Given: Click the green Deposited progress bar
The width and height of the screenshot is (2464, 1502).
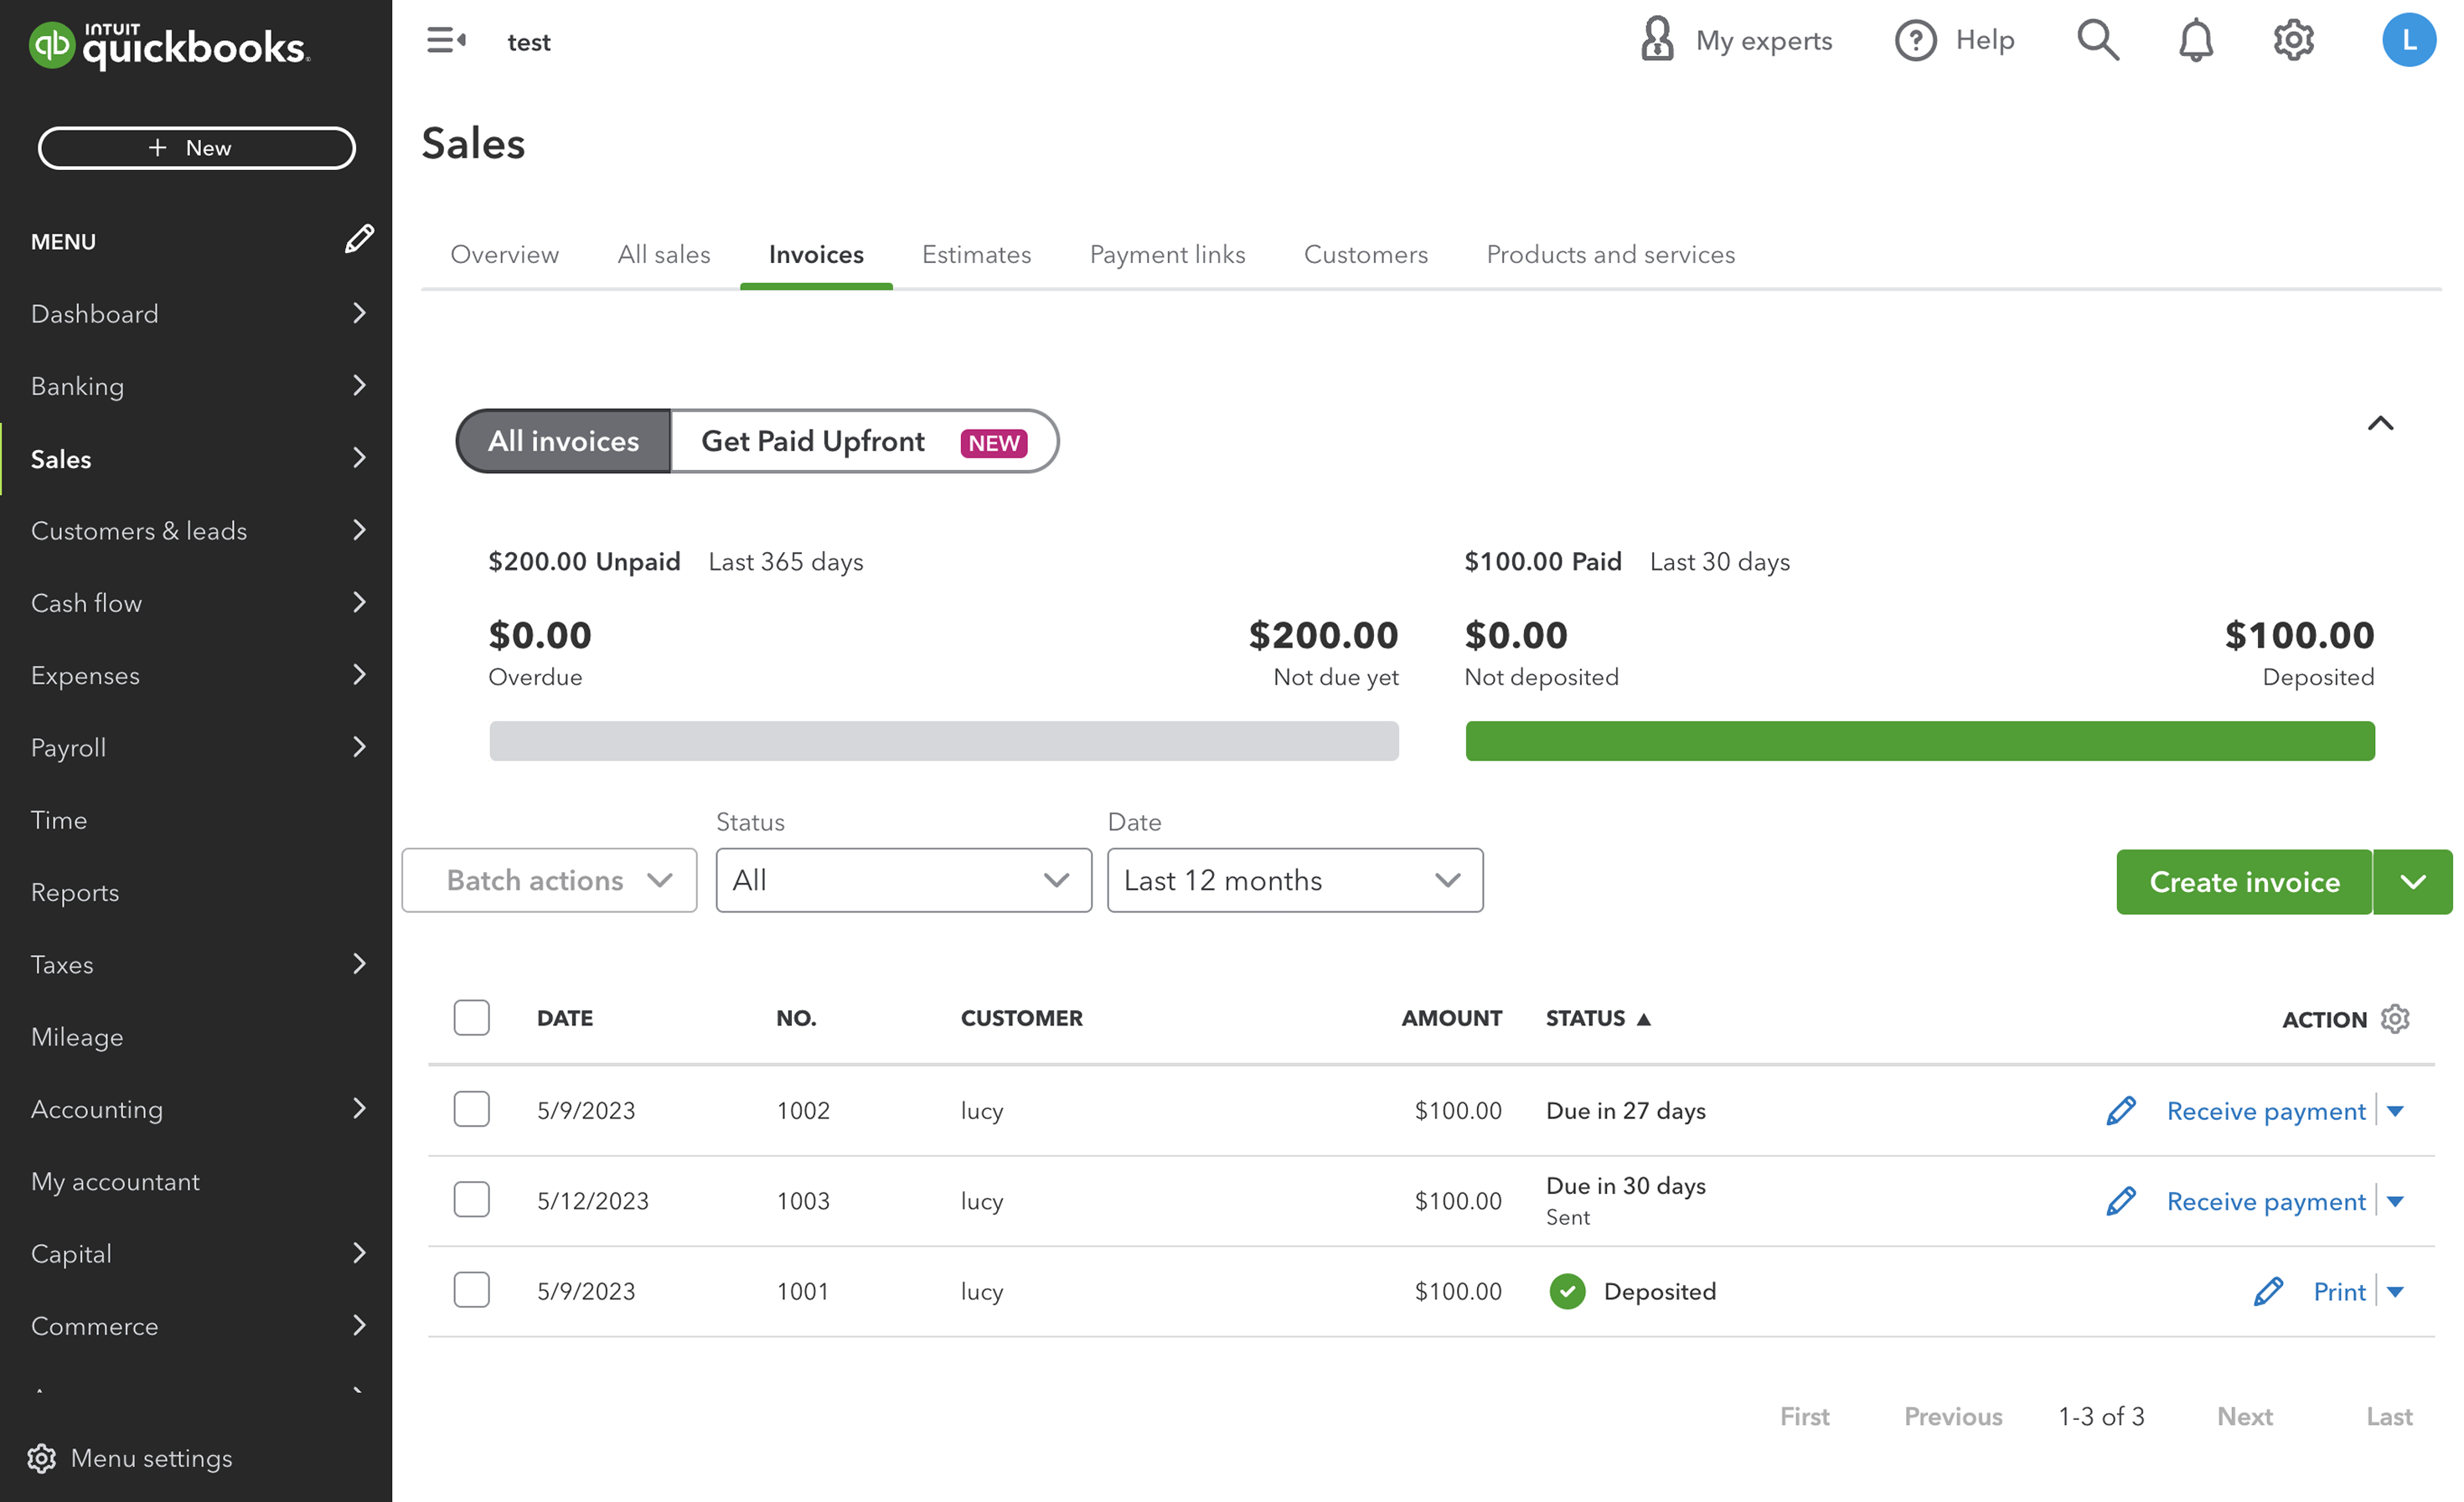Looking at the screenshot, I should pyautogui.click(x=1919, y=741).
